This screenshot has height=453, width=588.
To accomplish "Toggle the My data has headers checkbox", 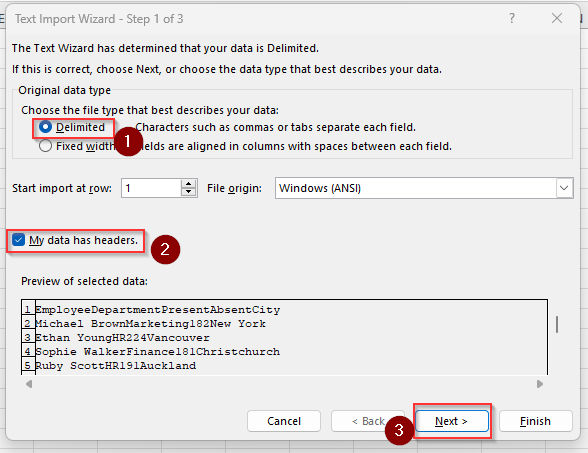I will point(18,240).
